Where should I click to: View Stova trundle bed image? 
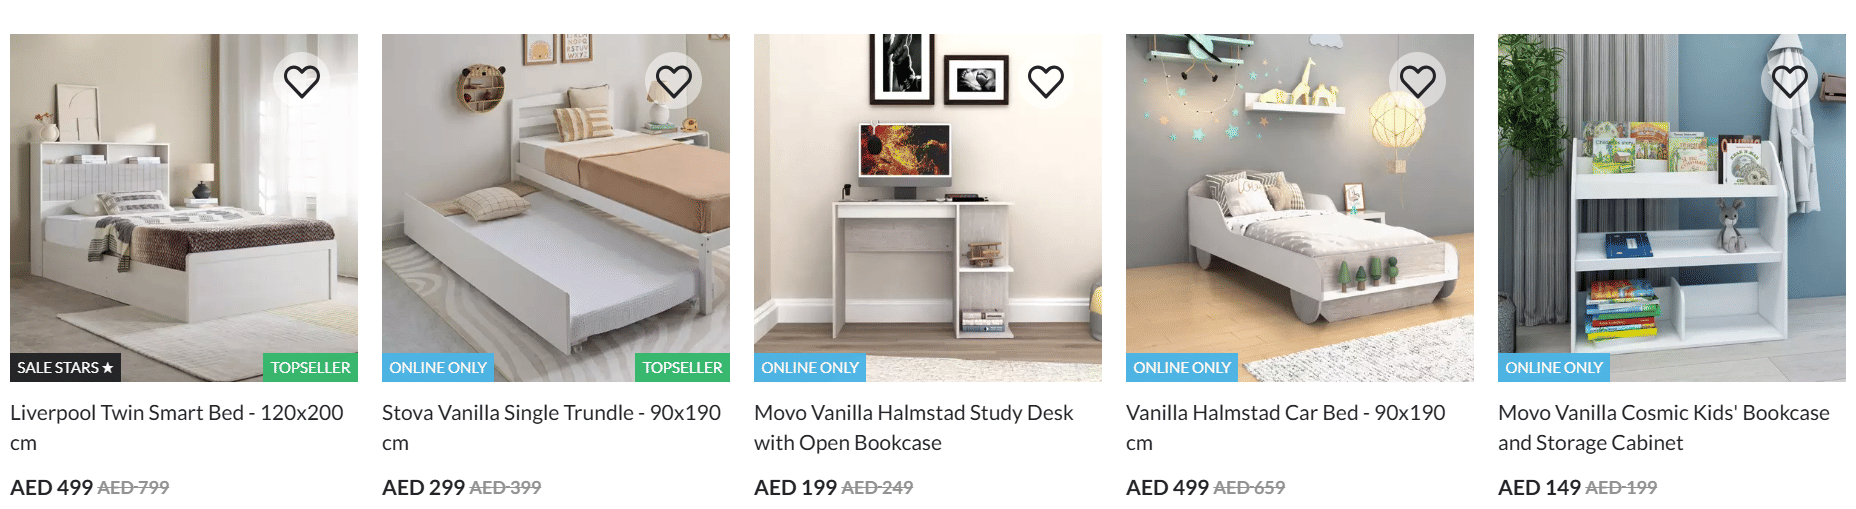[x=556, y=208]
